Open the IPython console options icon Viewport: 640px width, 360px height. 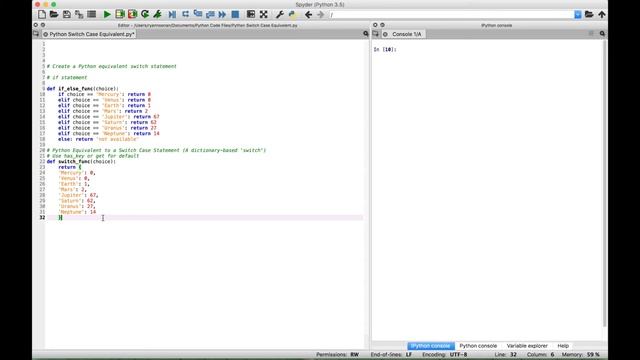click(602, 34)
